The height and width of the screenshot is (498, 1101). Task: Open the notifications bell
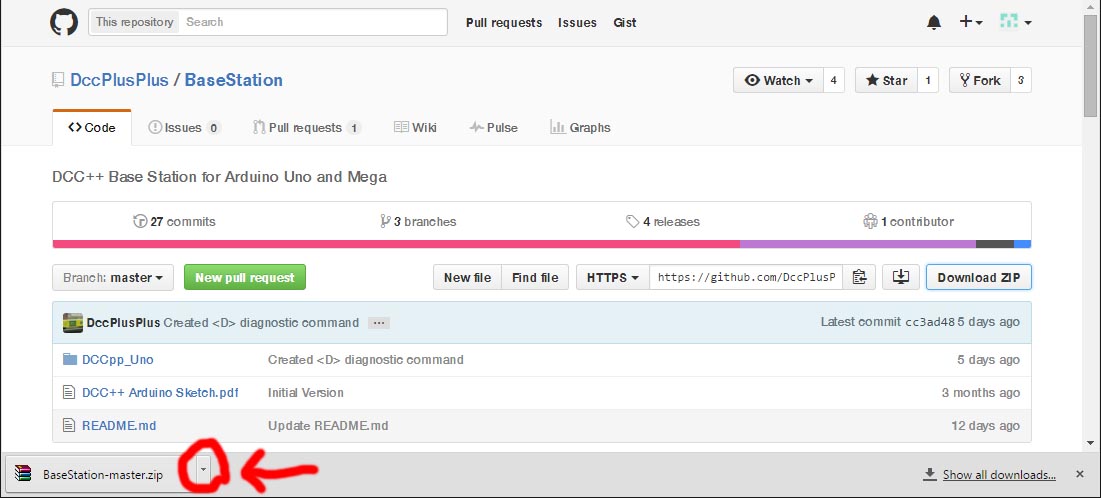933,22
